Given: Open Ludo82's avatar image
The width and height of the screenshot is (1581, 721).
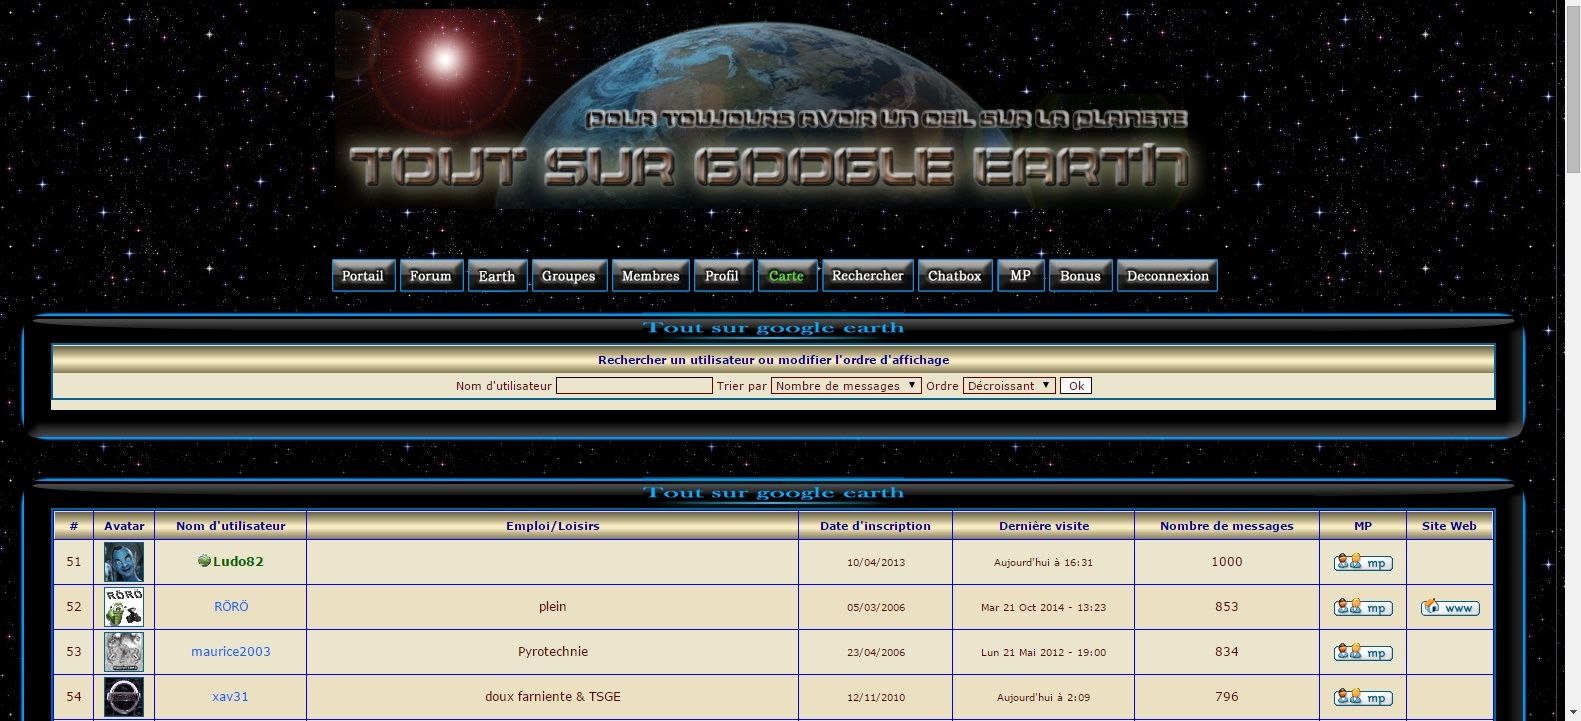Looking at the screenshot, I should tap(124, 562).
